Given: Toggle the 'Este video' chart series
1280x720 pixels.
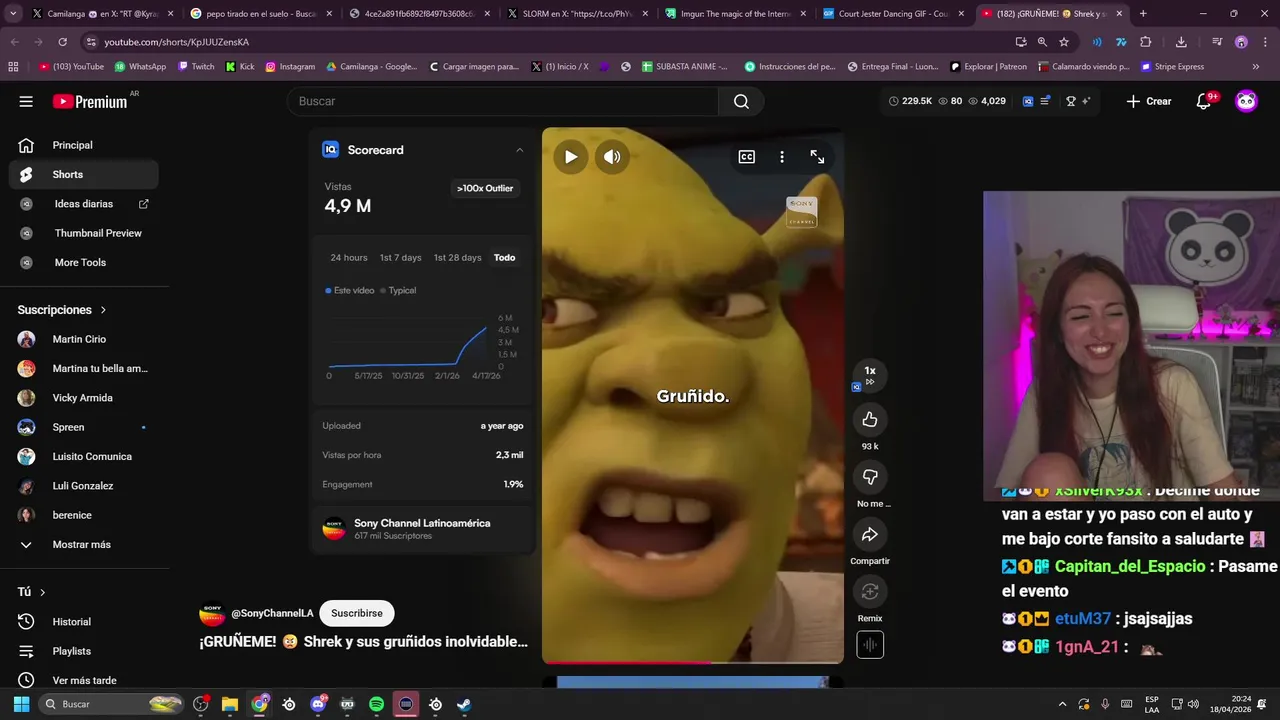Looking at the screenshot, I should [x=349, y=290].
